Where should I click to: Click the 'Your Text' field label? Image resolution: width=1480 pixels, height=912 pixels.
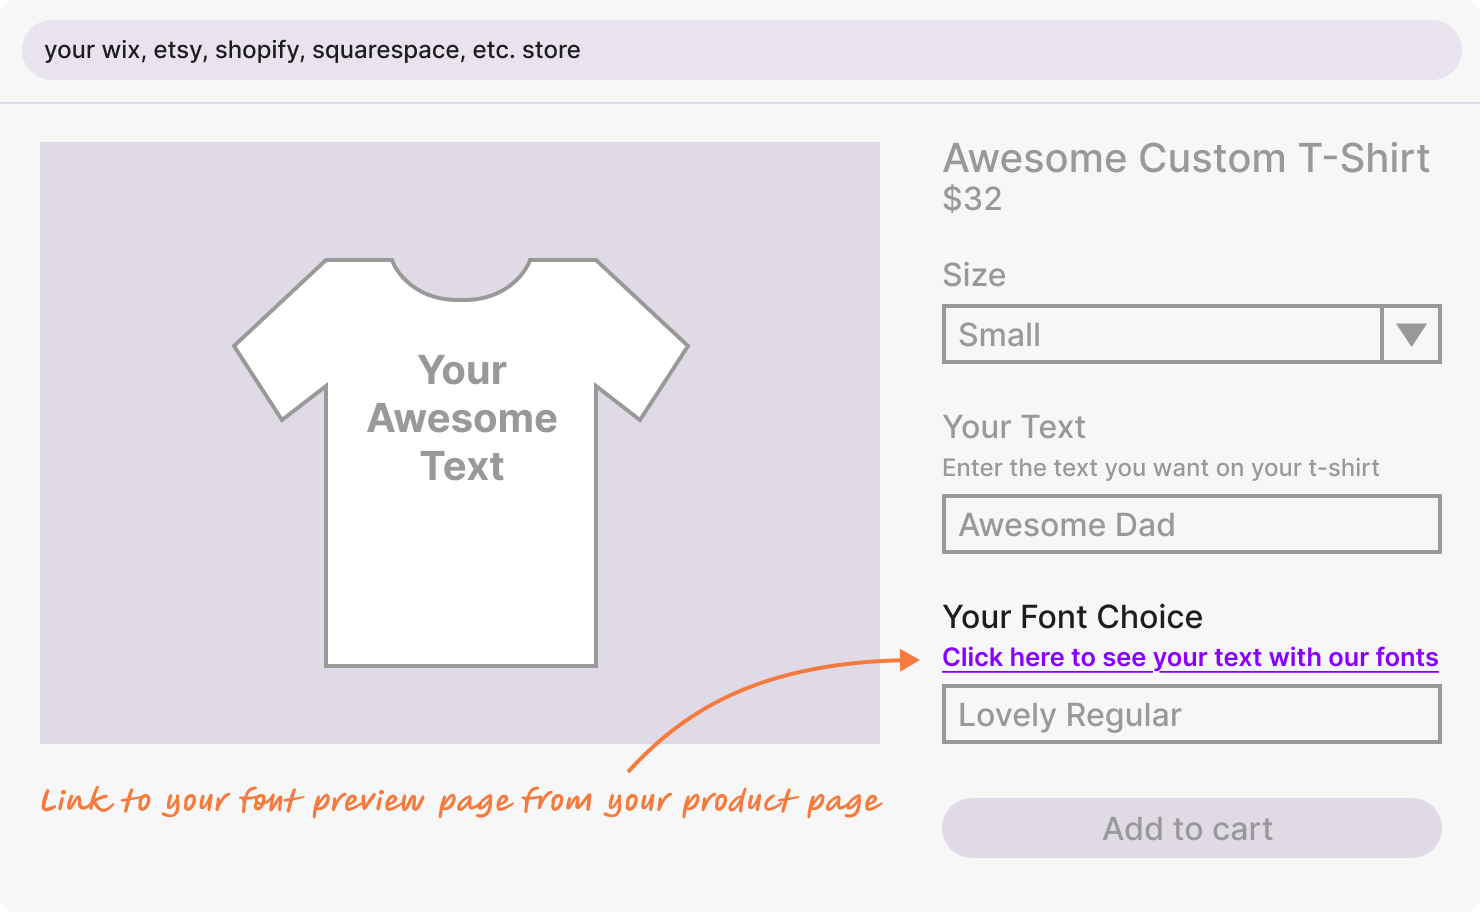click(x=1014, y=427)
